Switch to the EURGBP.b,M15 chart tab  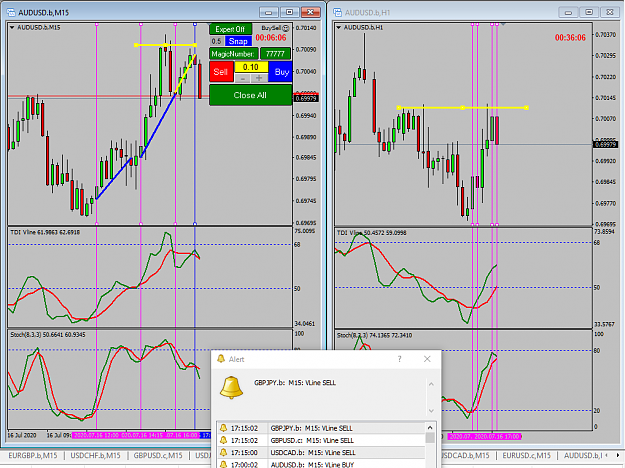pos(33,455)
